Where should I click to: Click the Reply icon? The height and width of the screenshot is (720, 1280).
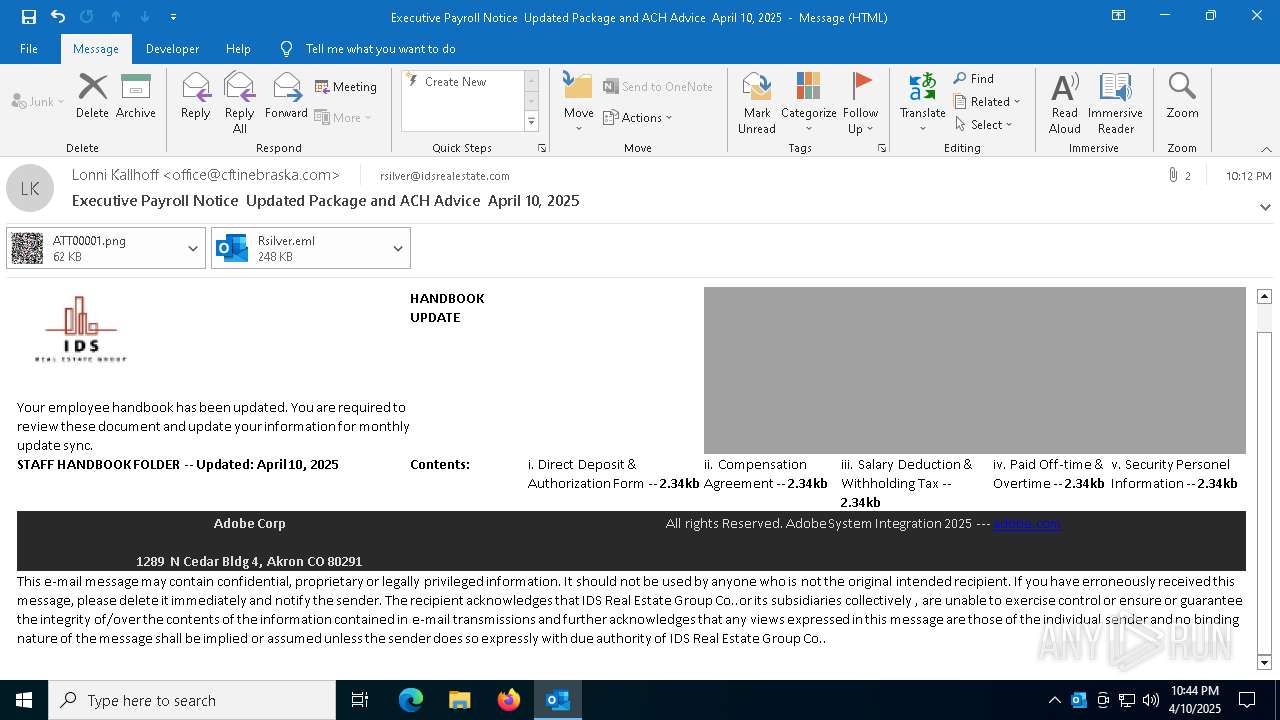(x=196, y=96)
